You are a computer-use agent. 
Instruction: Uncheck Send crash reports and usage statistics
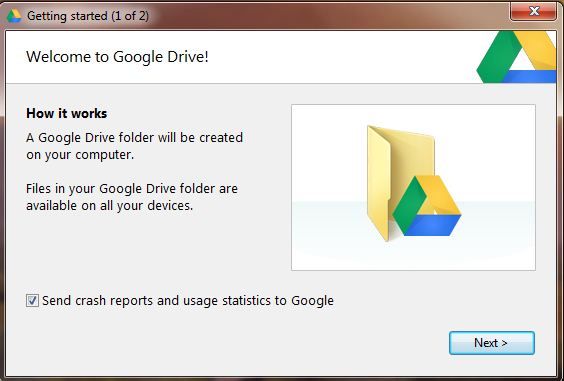point(32,300)
